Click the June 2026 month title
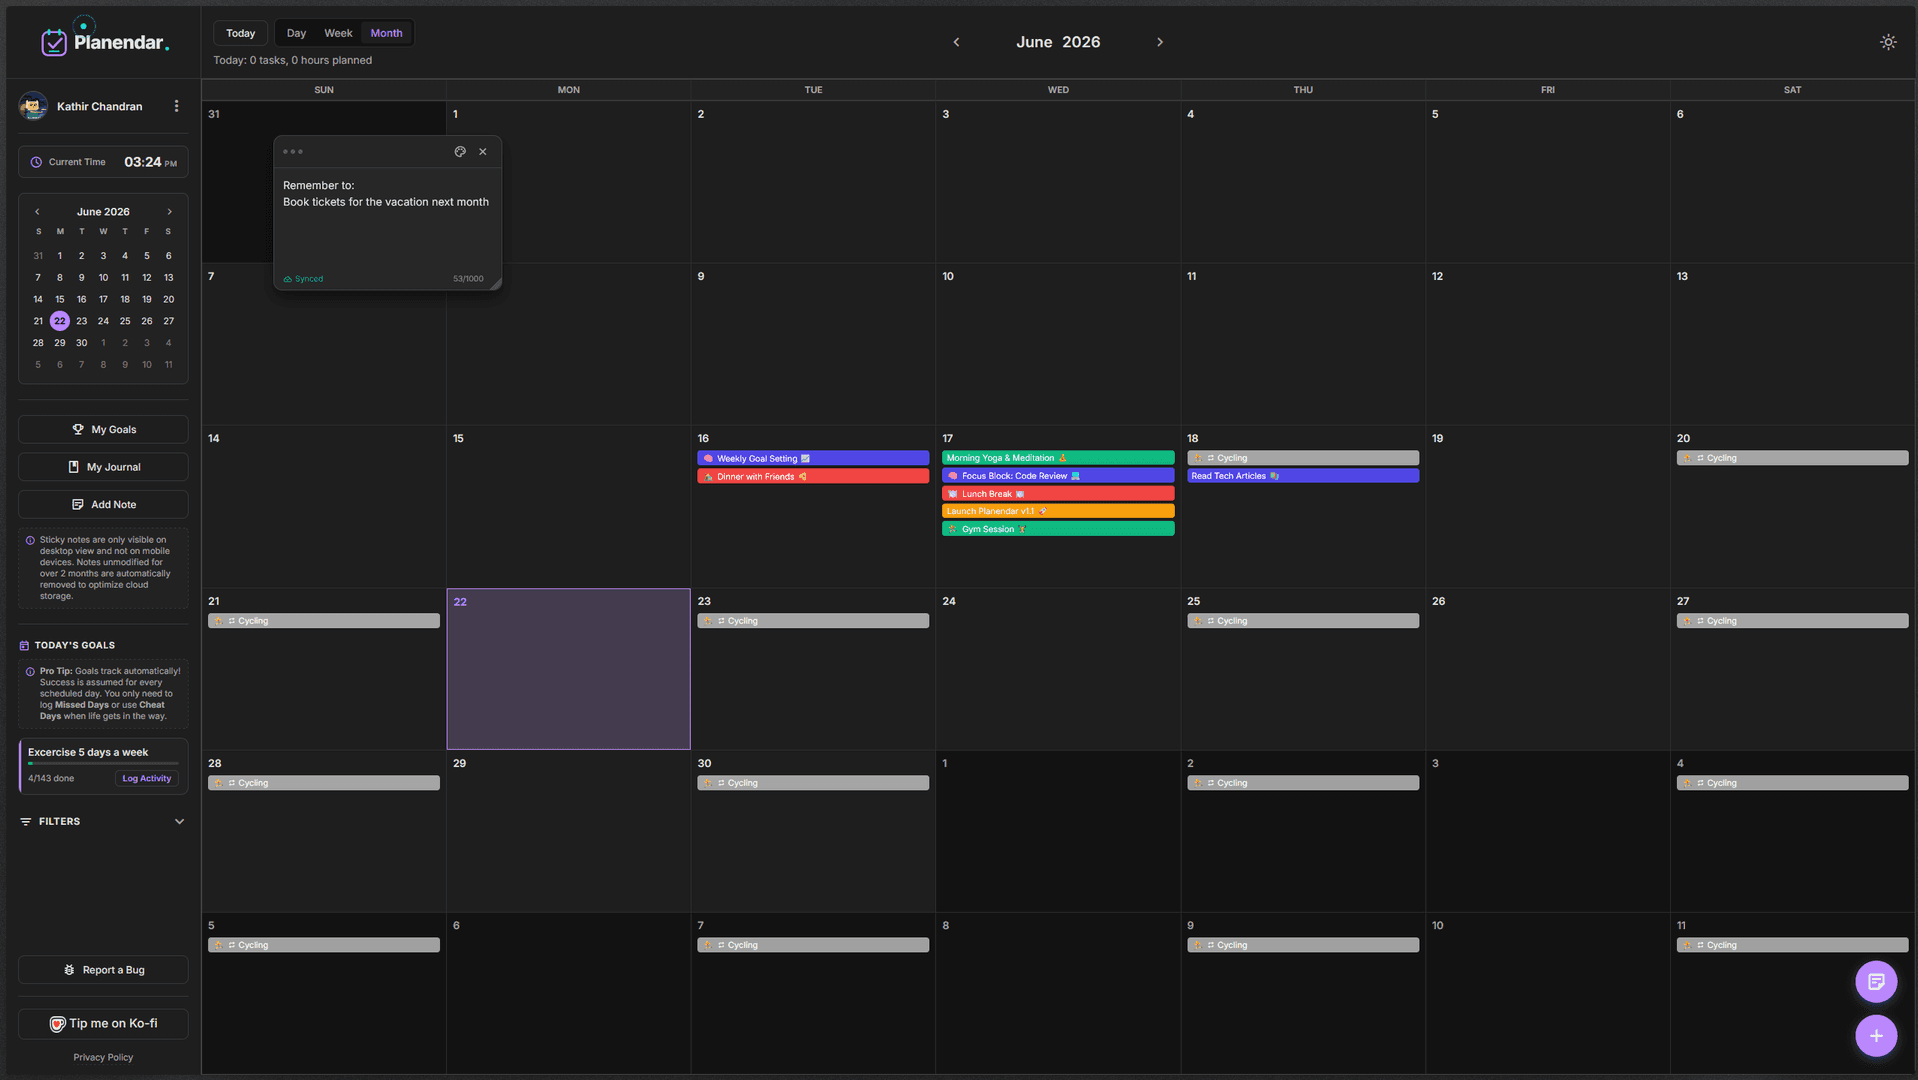Screen dimensions: 1918x1080 click(1058, 42)
